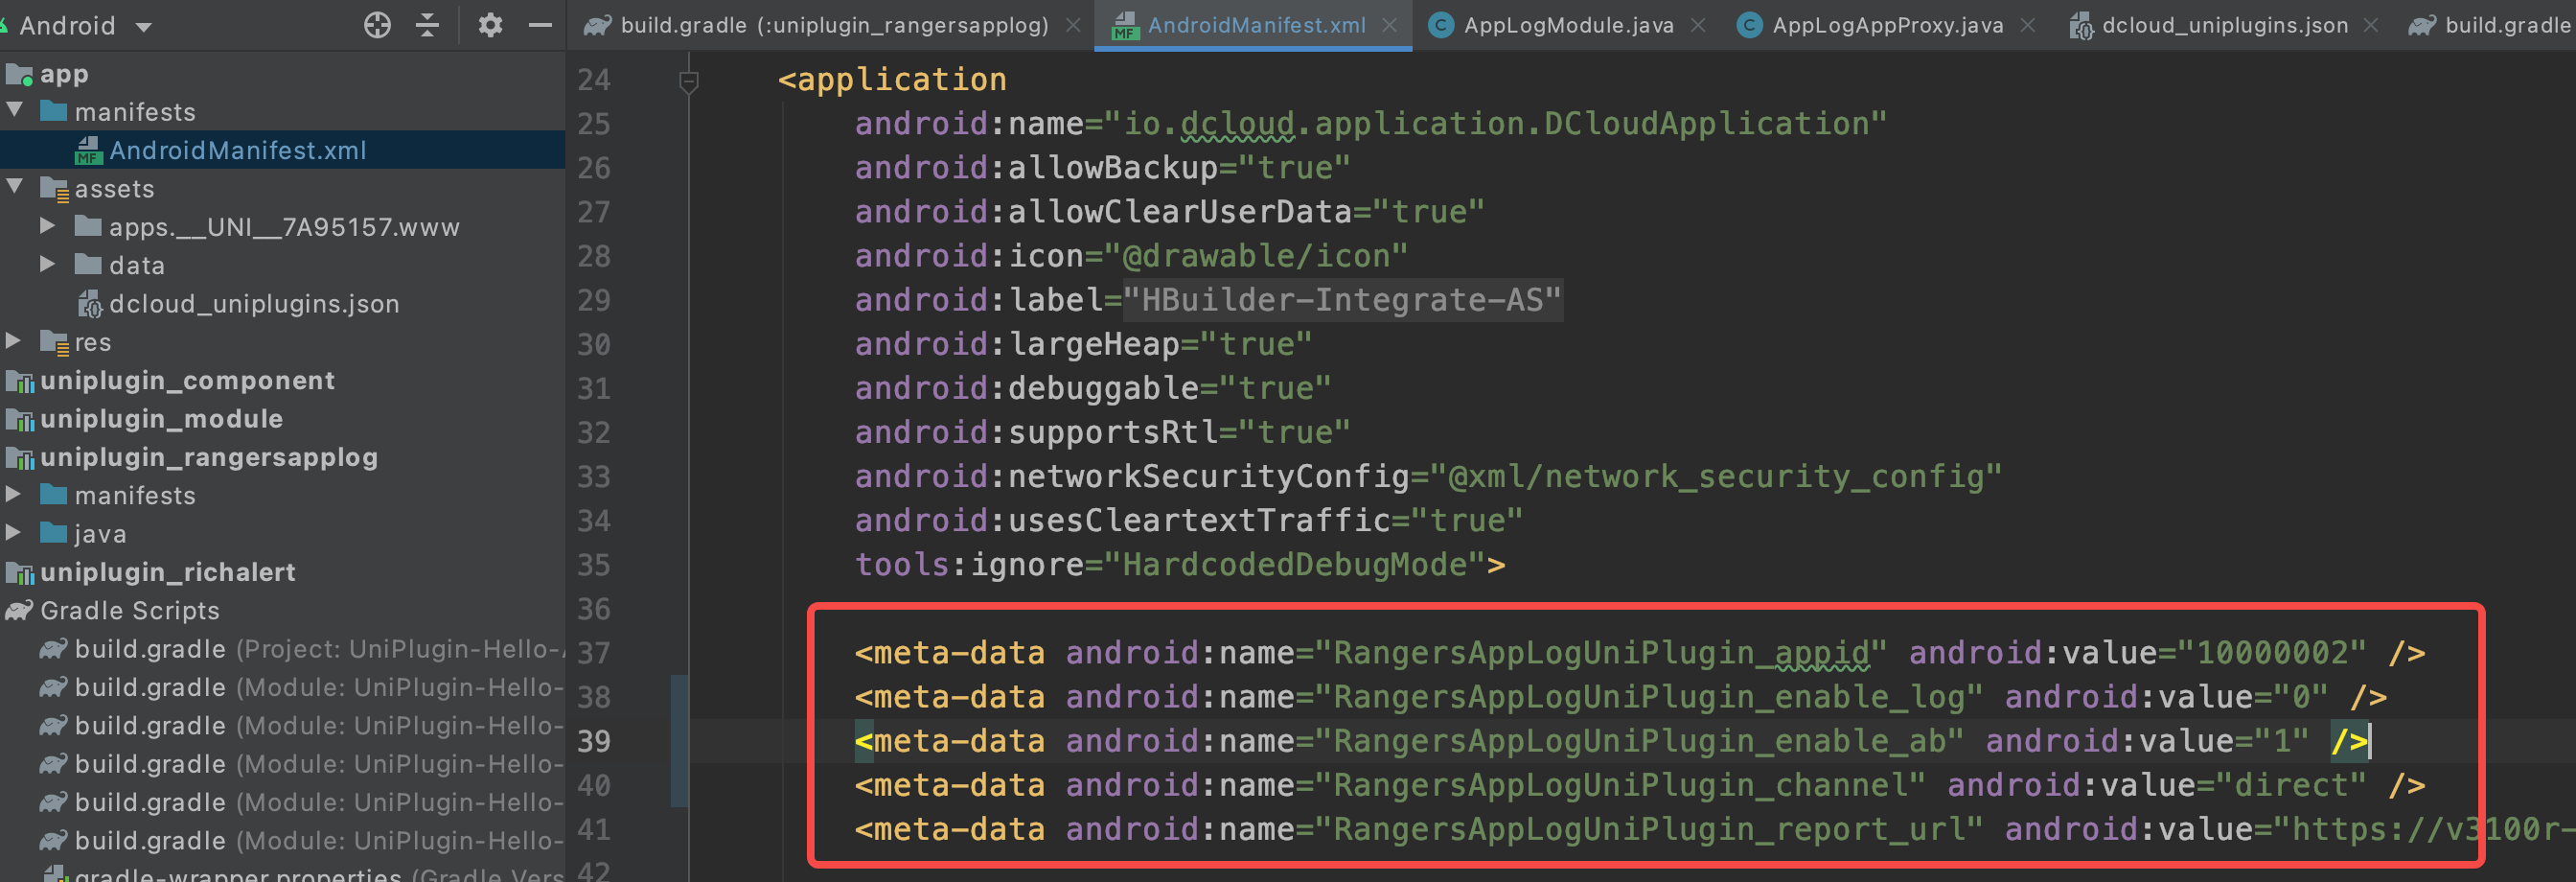Click the RangersAppLogUniPlugin_report_url name

1648,828
